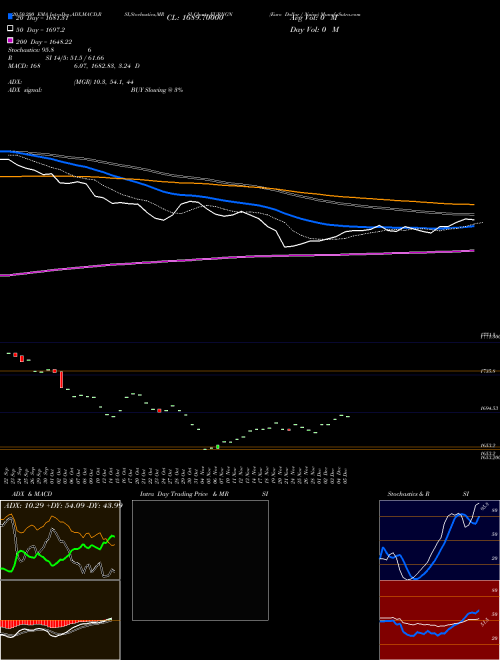Click the 'Avg Vol: 0 M' text

pyautogui.click(x=314, y=18)
